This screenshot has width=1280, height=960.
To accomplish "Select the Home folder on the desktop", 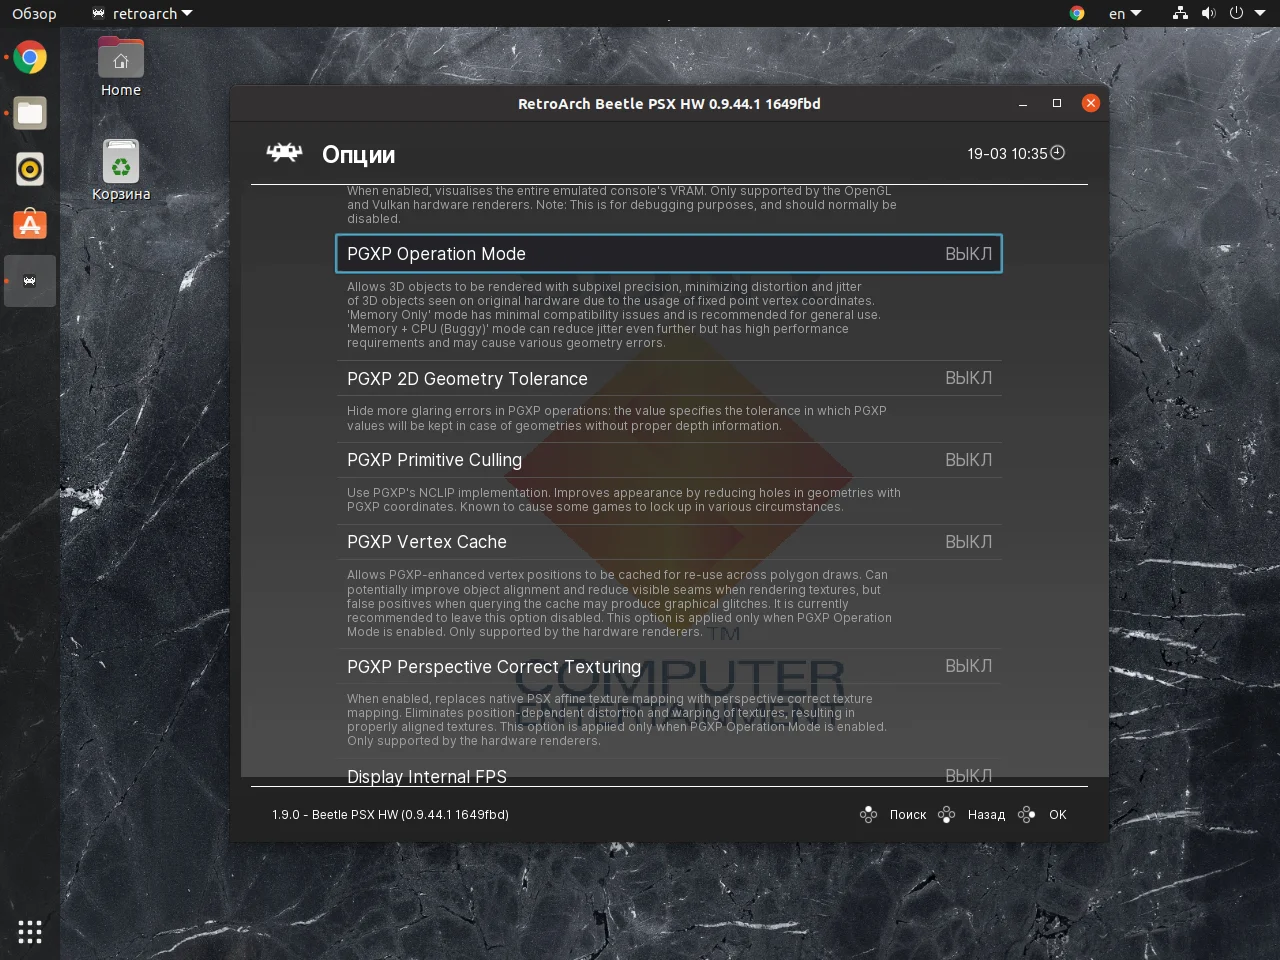I will pyautogui.click(x=121, y=67).
